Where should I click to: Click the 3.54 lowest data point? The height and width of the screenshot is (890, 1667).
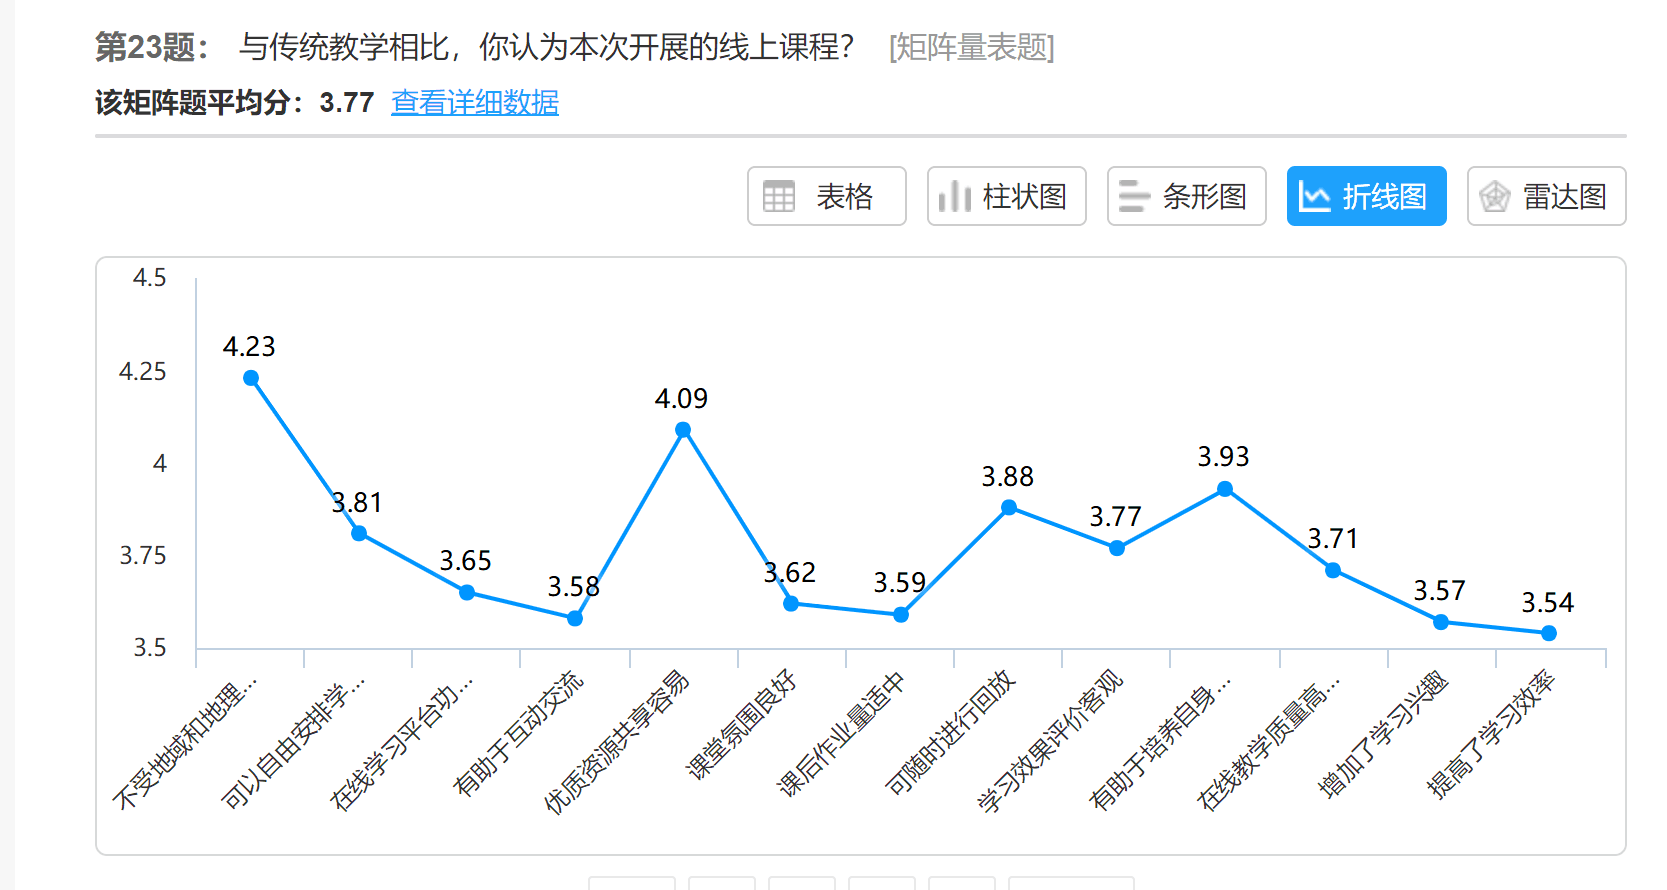(1548, 633)
